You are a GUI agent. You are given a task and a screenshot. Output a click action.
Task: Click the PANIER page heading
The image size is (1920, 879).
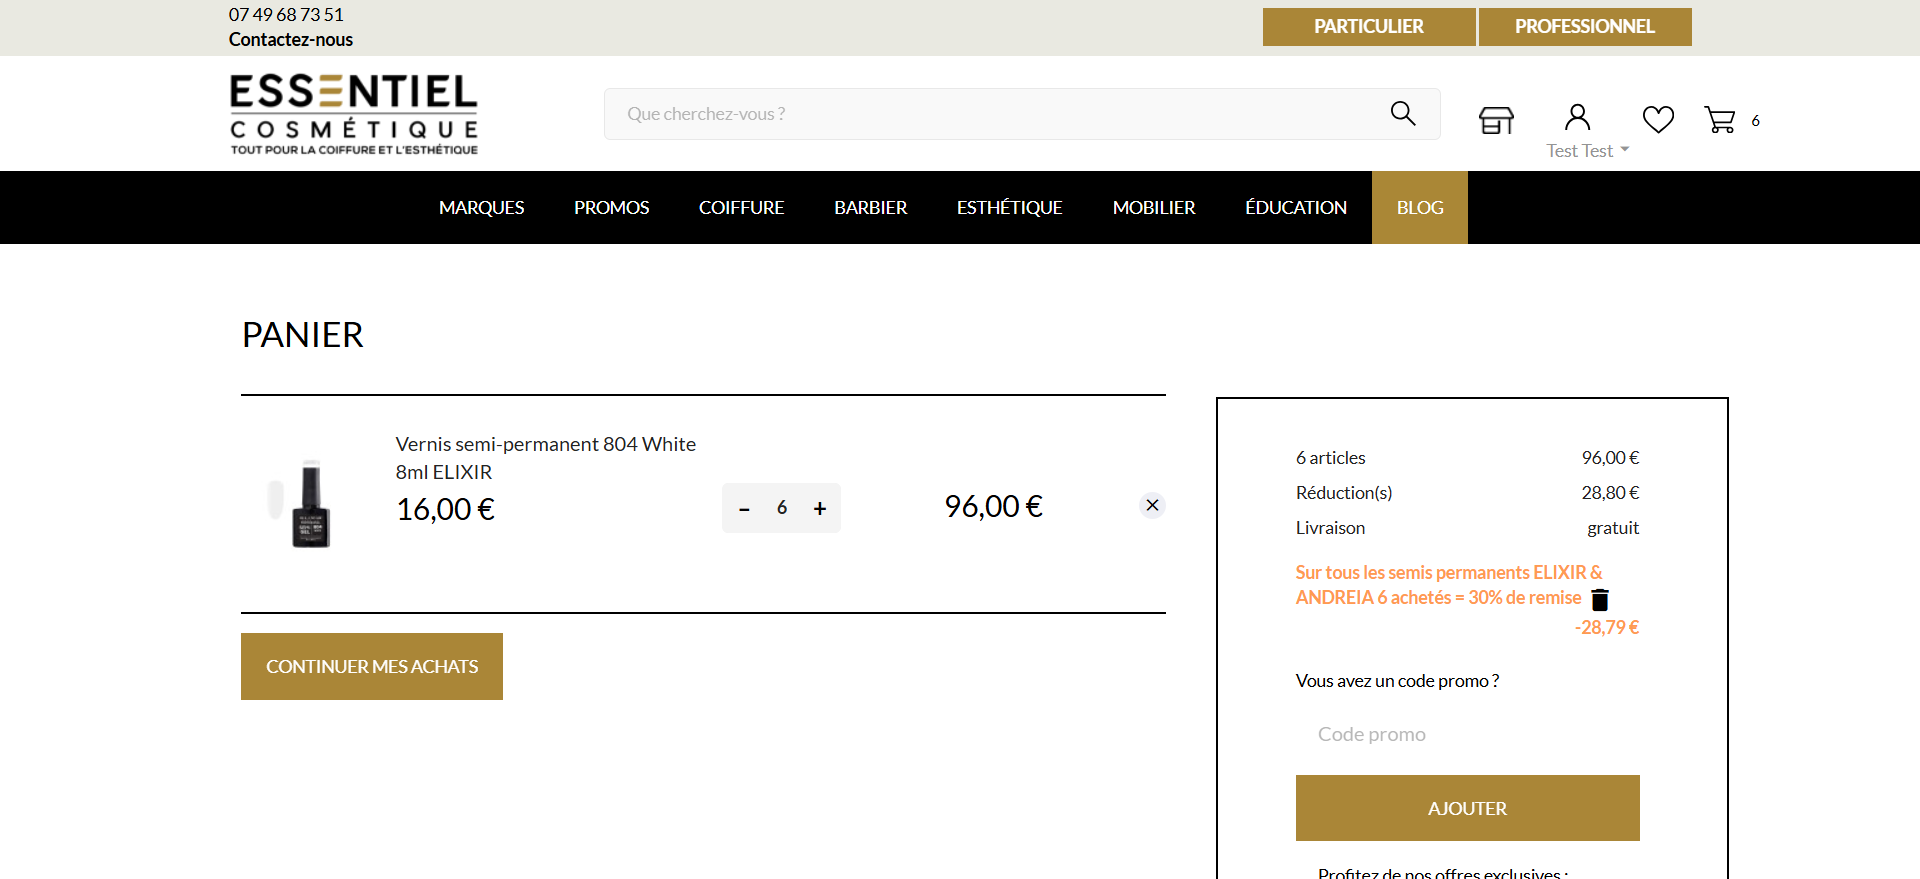[x=303, y=335]
